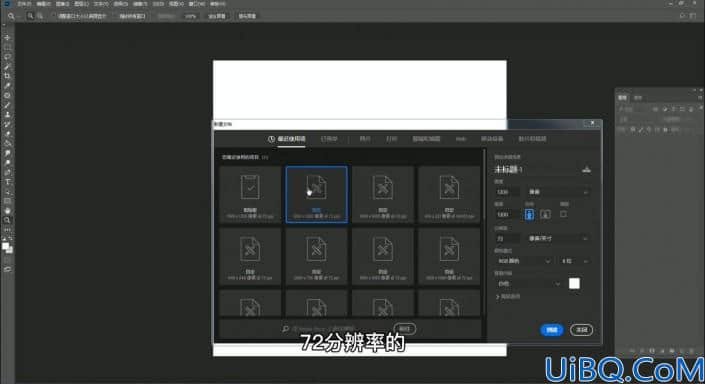Switch to the Mobile tab

(x=492, y=139)
